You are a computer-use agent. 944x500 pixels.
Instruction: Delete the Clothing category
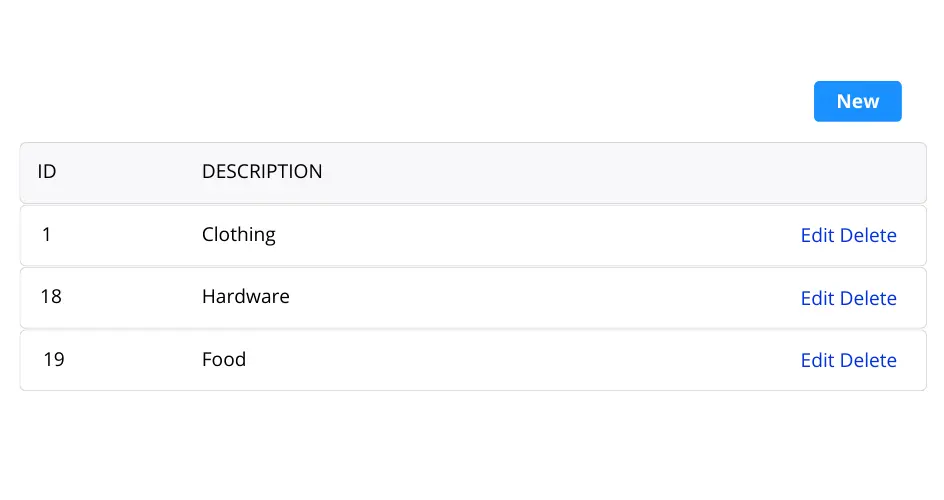(868, 235)
